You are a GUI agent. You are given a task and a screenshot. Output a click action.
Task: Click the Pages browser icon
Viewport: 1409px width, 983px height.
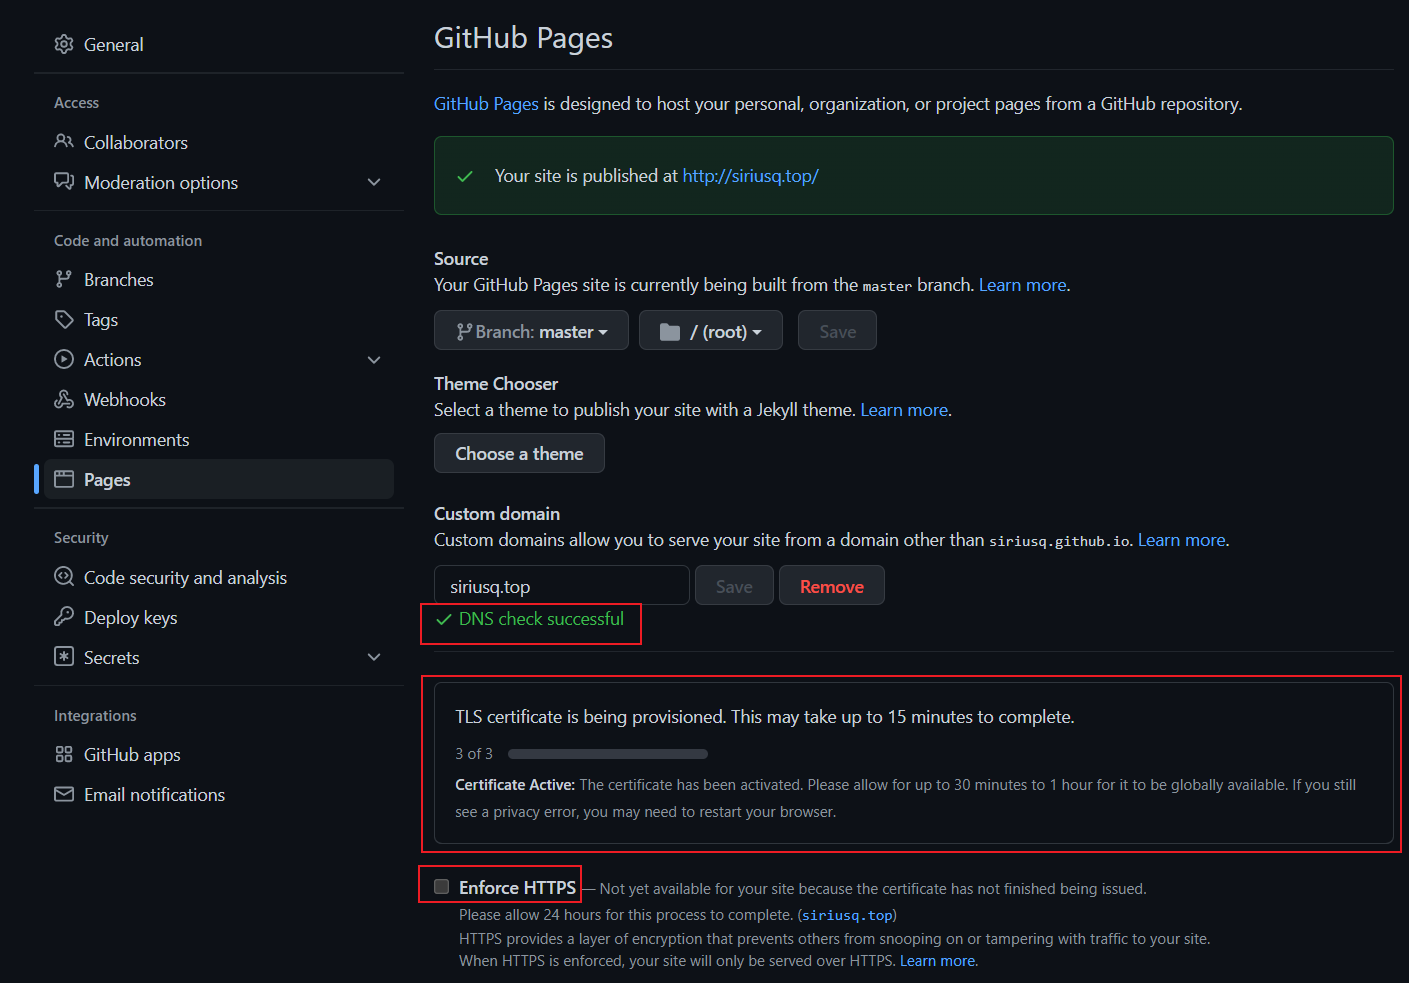coord(64,479)
